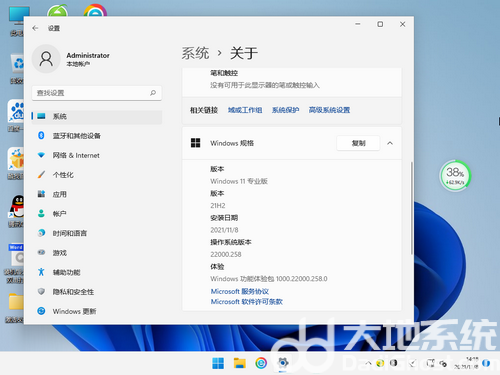Open the Administrator account avatar
This screenshot has height=375, width=500.
[x=46, y=59]
